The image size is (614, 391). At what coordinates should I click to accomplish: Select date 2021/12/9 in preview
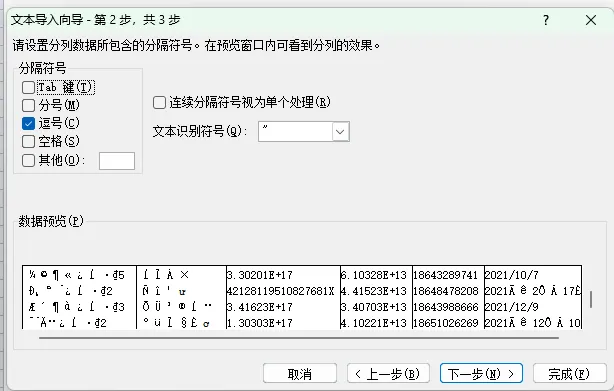(x=512, y=307)
